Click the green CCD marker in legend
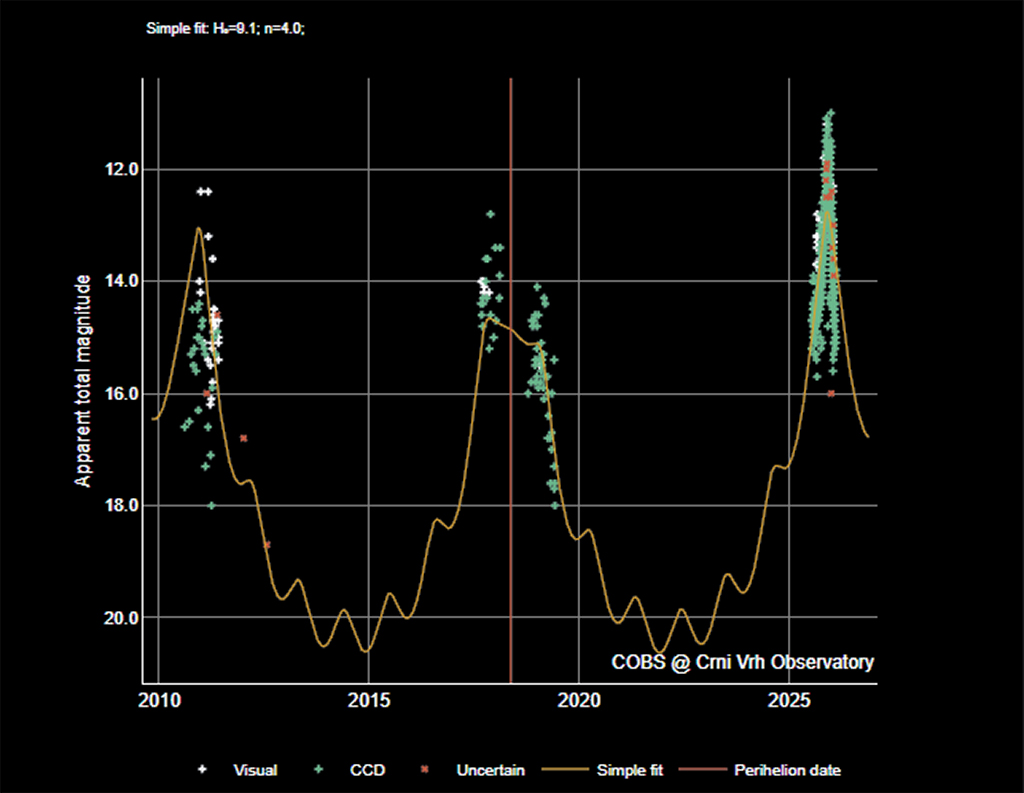 tap(319, 770)
